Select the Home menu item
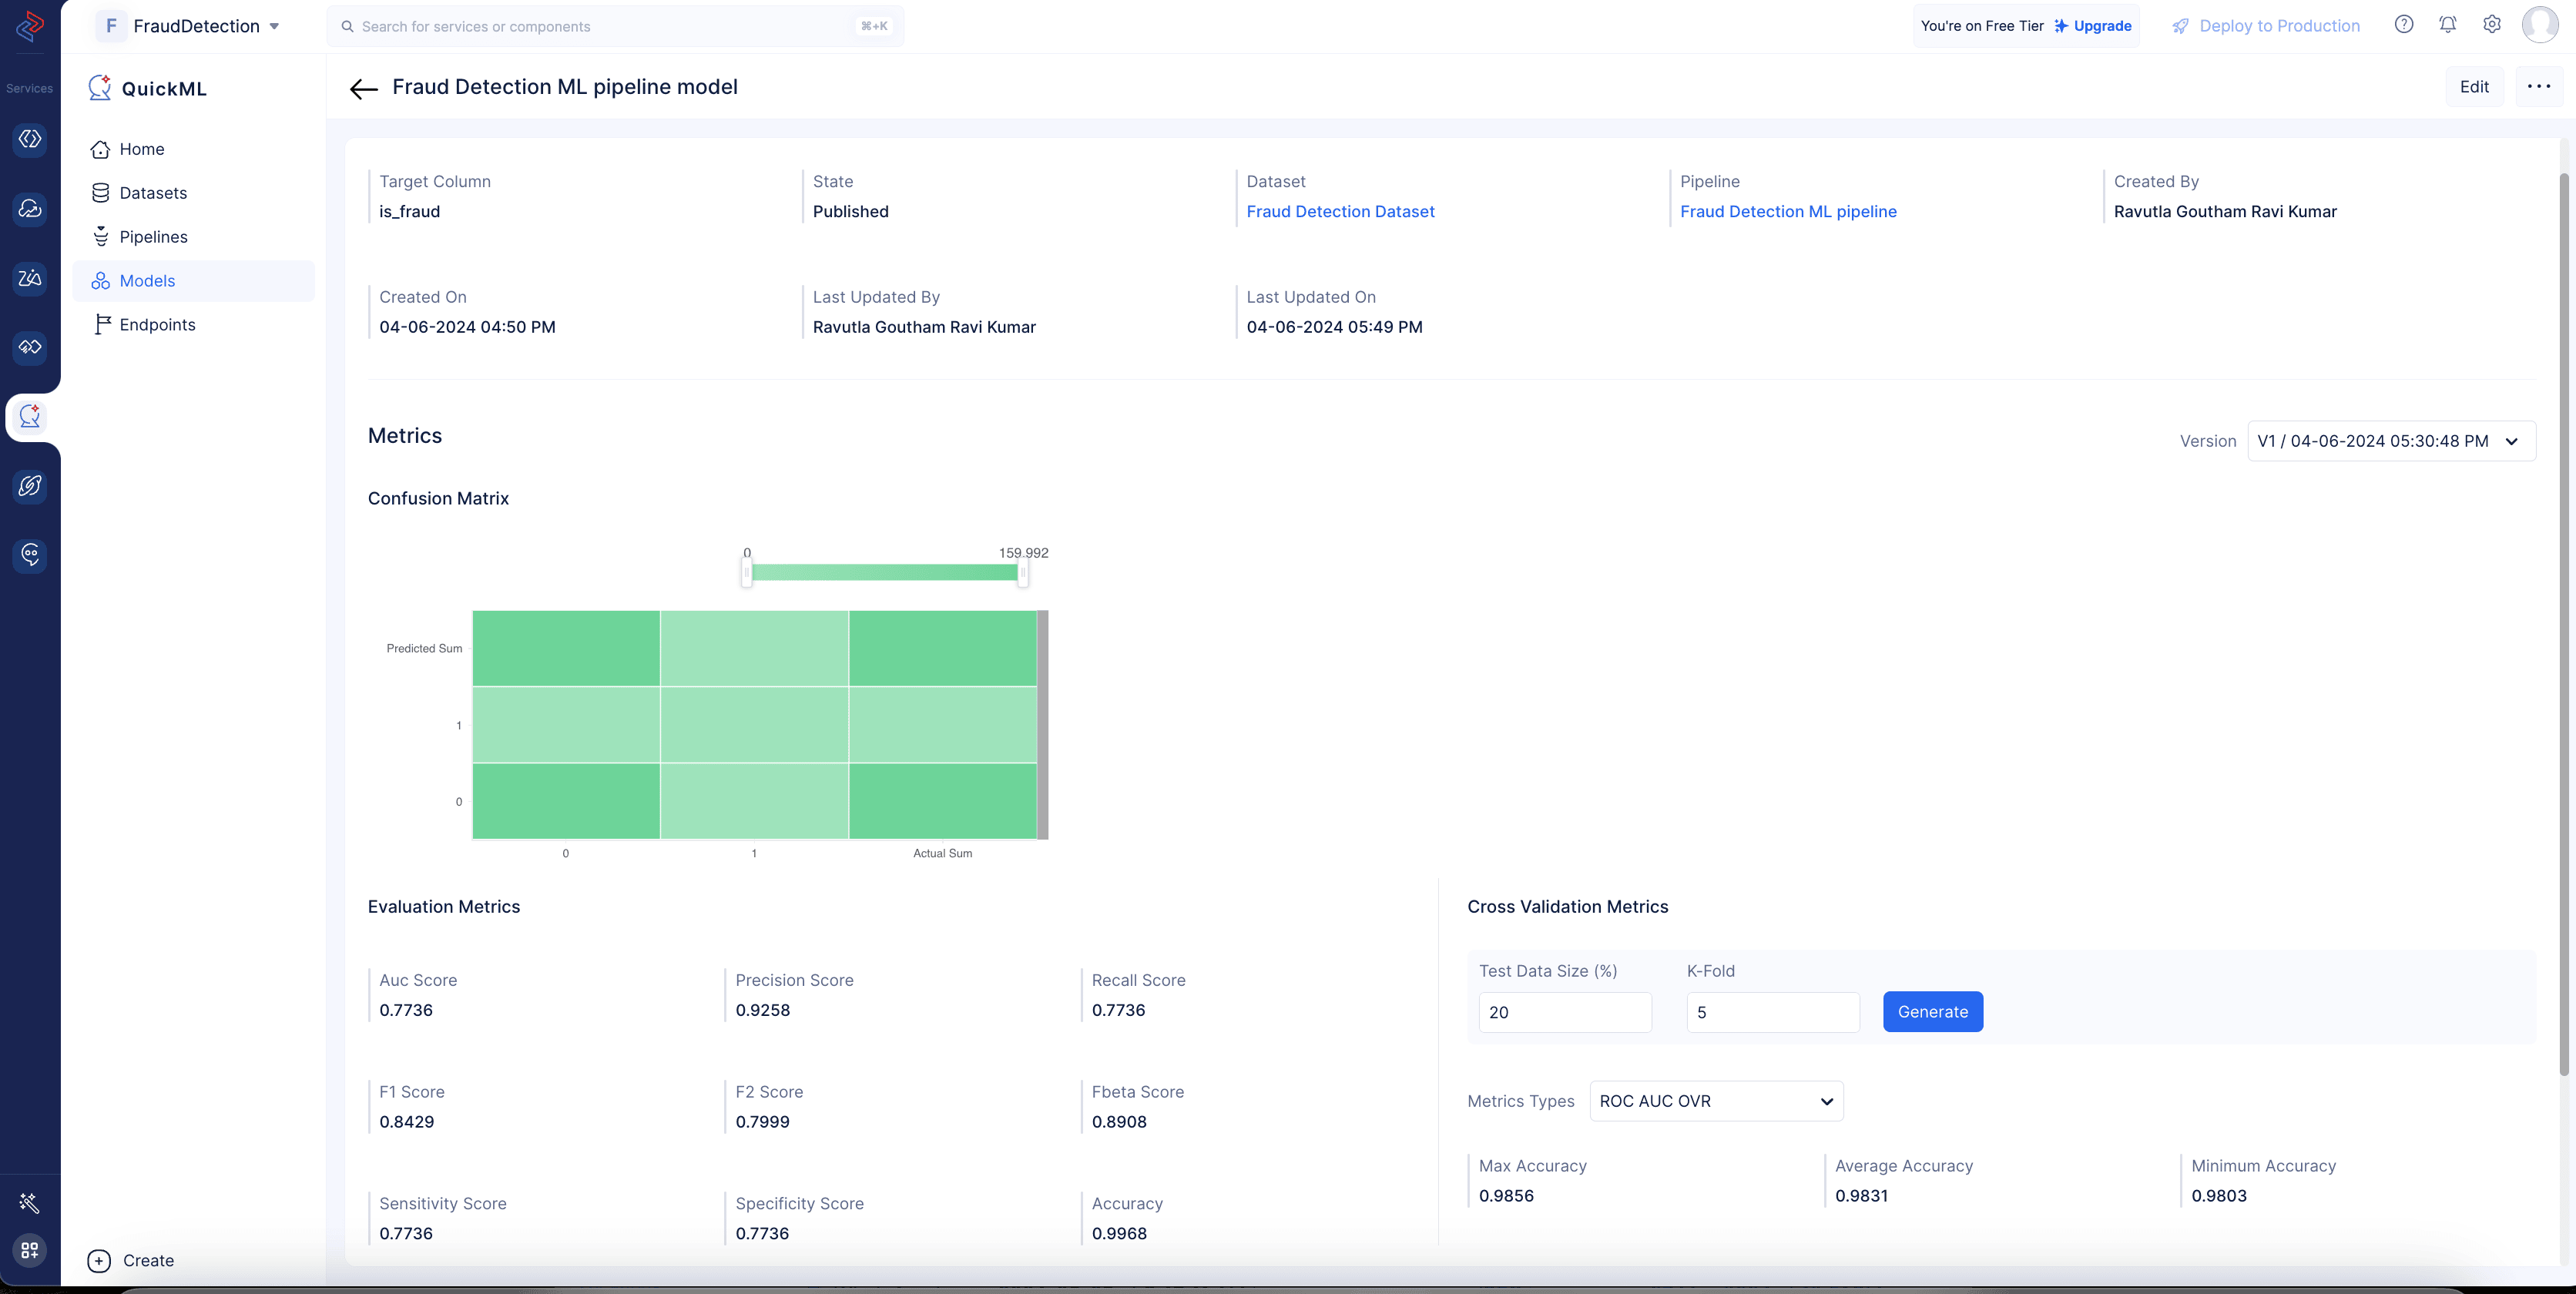The width and height of the screenshot is (2576, 1294). (142, 150)
